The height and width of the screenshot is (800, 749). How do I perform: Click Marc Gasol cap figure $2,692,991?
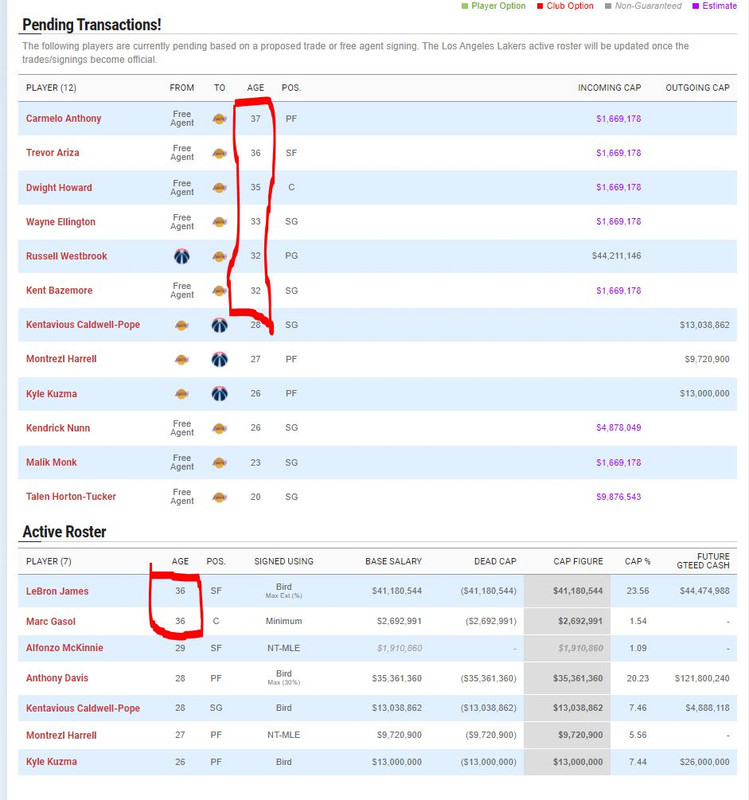coord(580,621)
